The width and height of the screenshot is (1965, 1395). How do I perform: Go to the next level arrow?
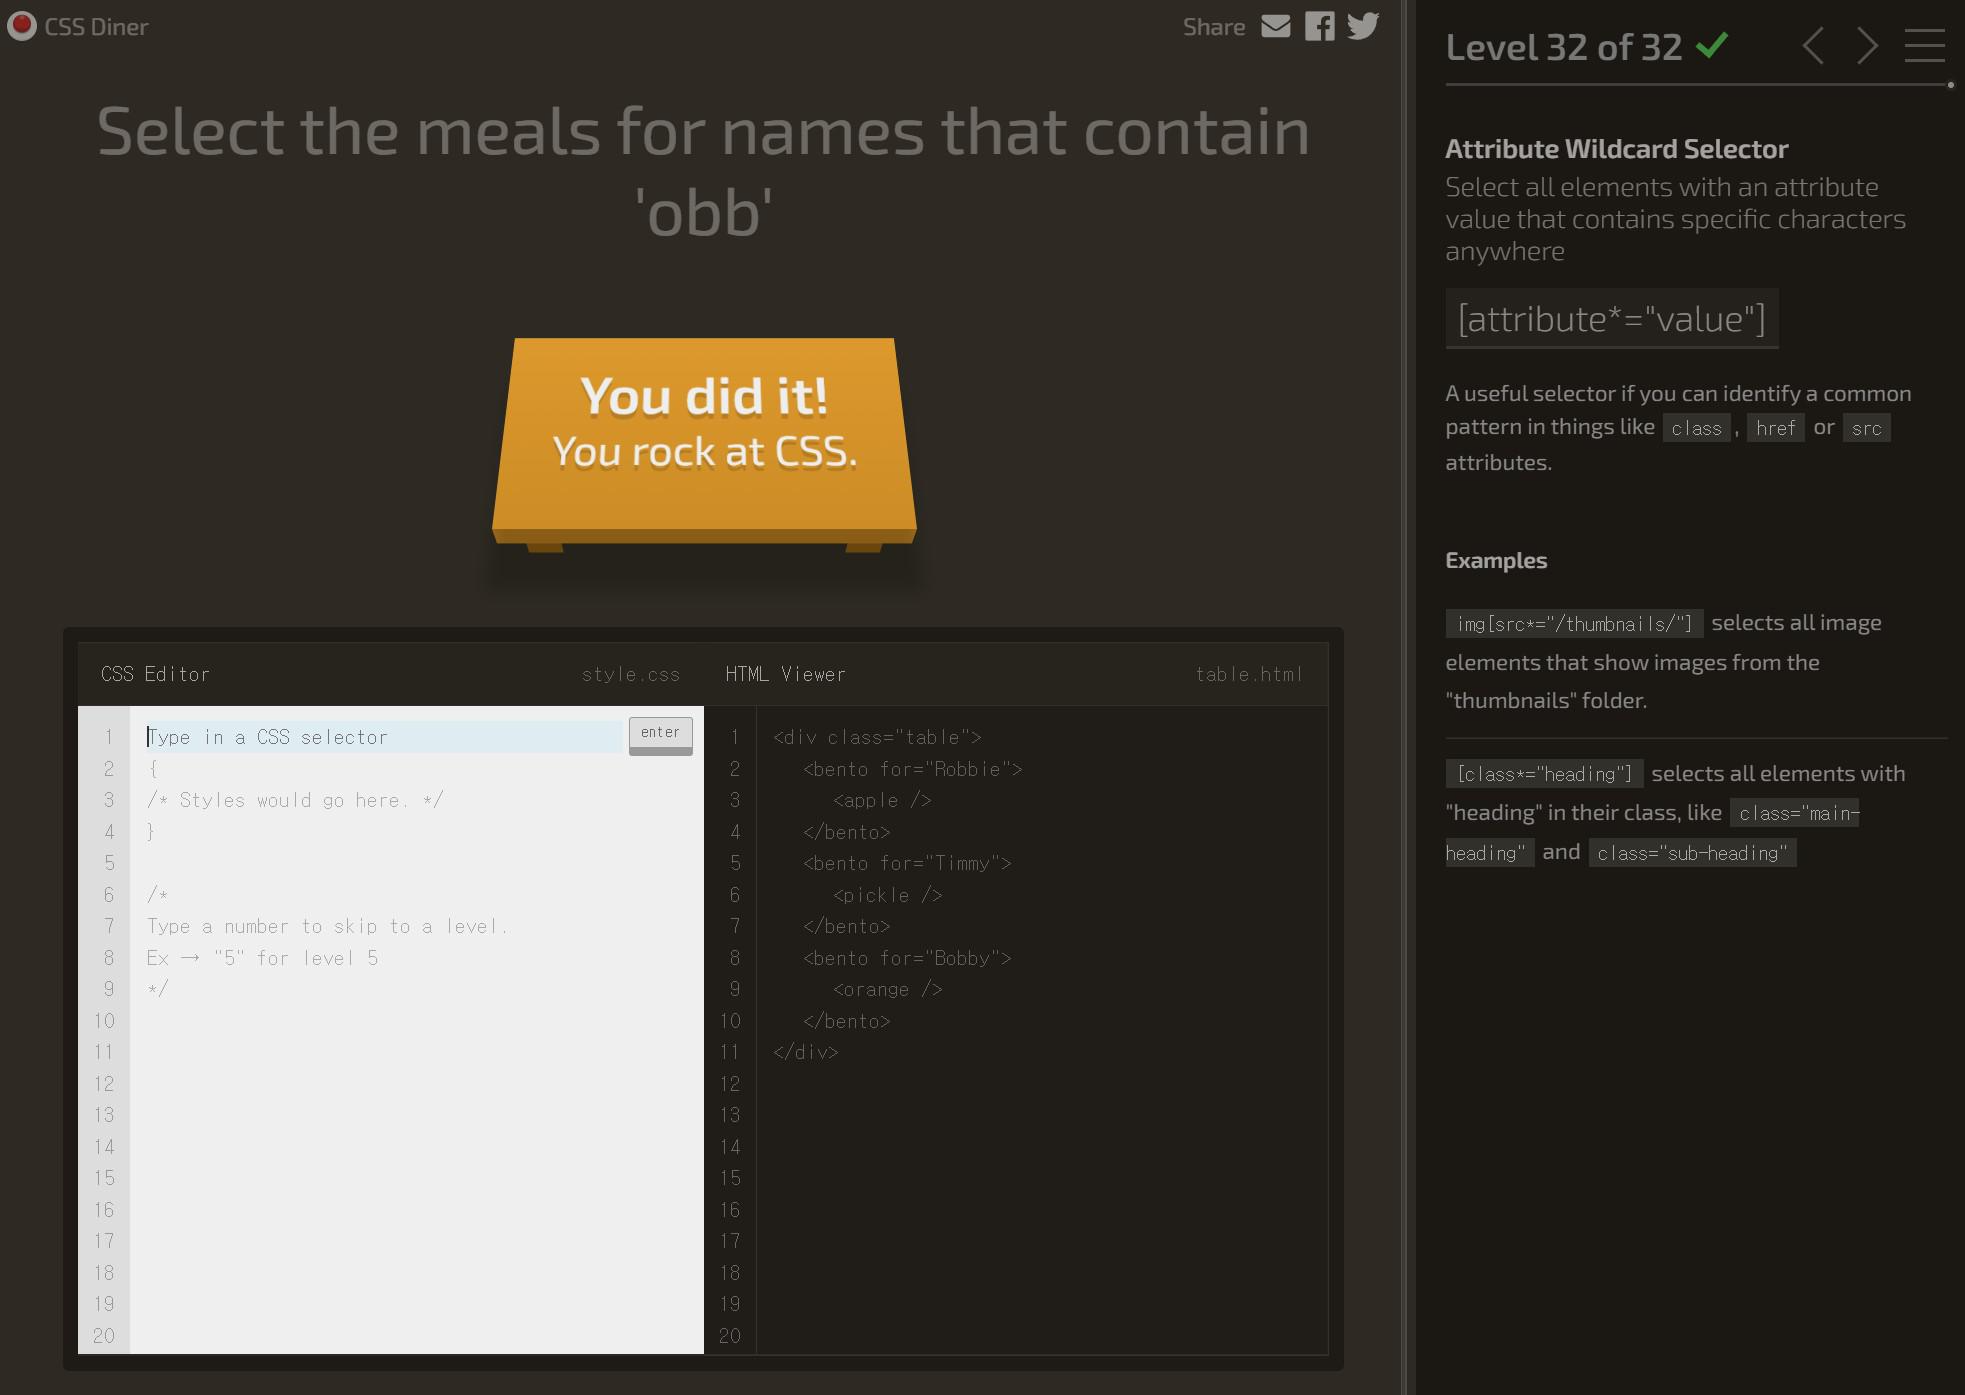1867,46
